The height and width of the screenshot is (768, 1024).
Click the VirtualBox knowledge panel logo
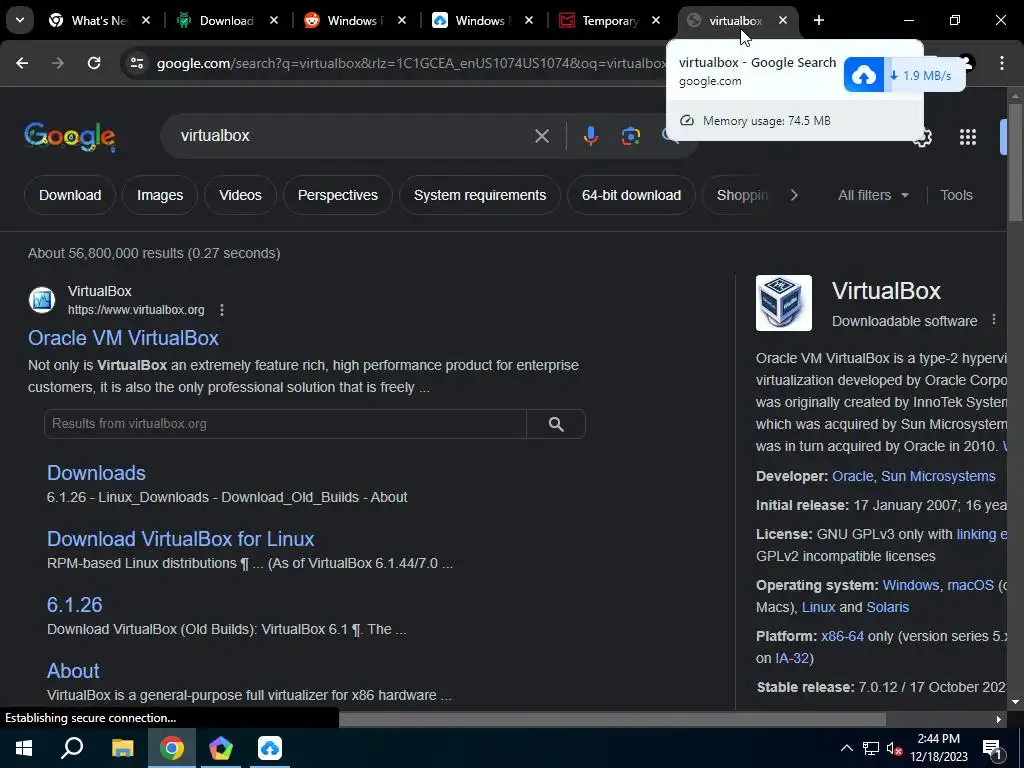pos(784,303)
